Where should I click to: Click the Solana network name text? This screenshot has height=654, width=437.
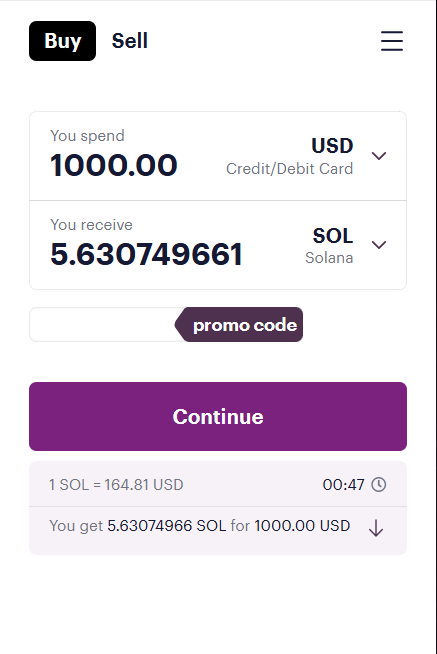pyautogui.click(x=329, y=258)
